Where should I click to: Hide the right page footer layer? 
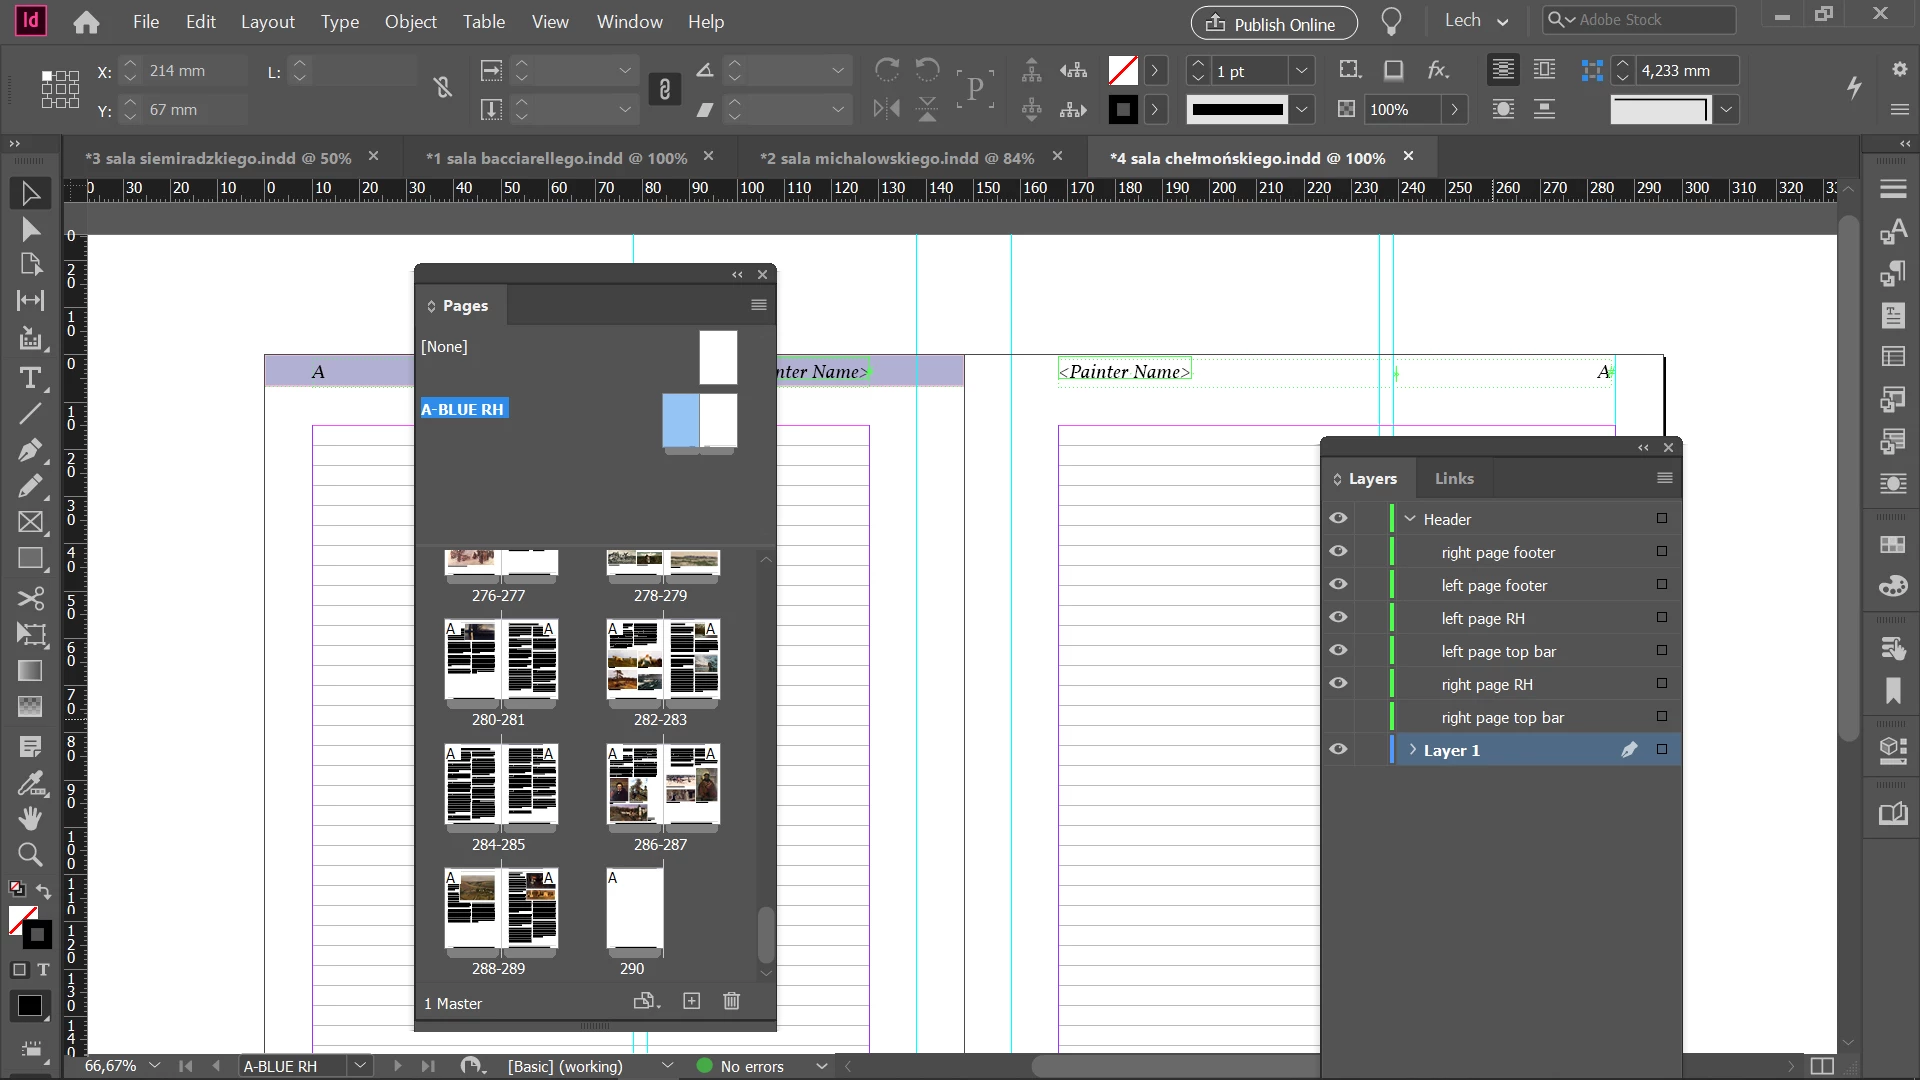[1338, 552]
